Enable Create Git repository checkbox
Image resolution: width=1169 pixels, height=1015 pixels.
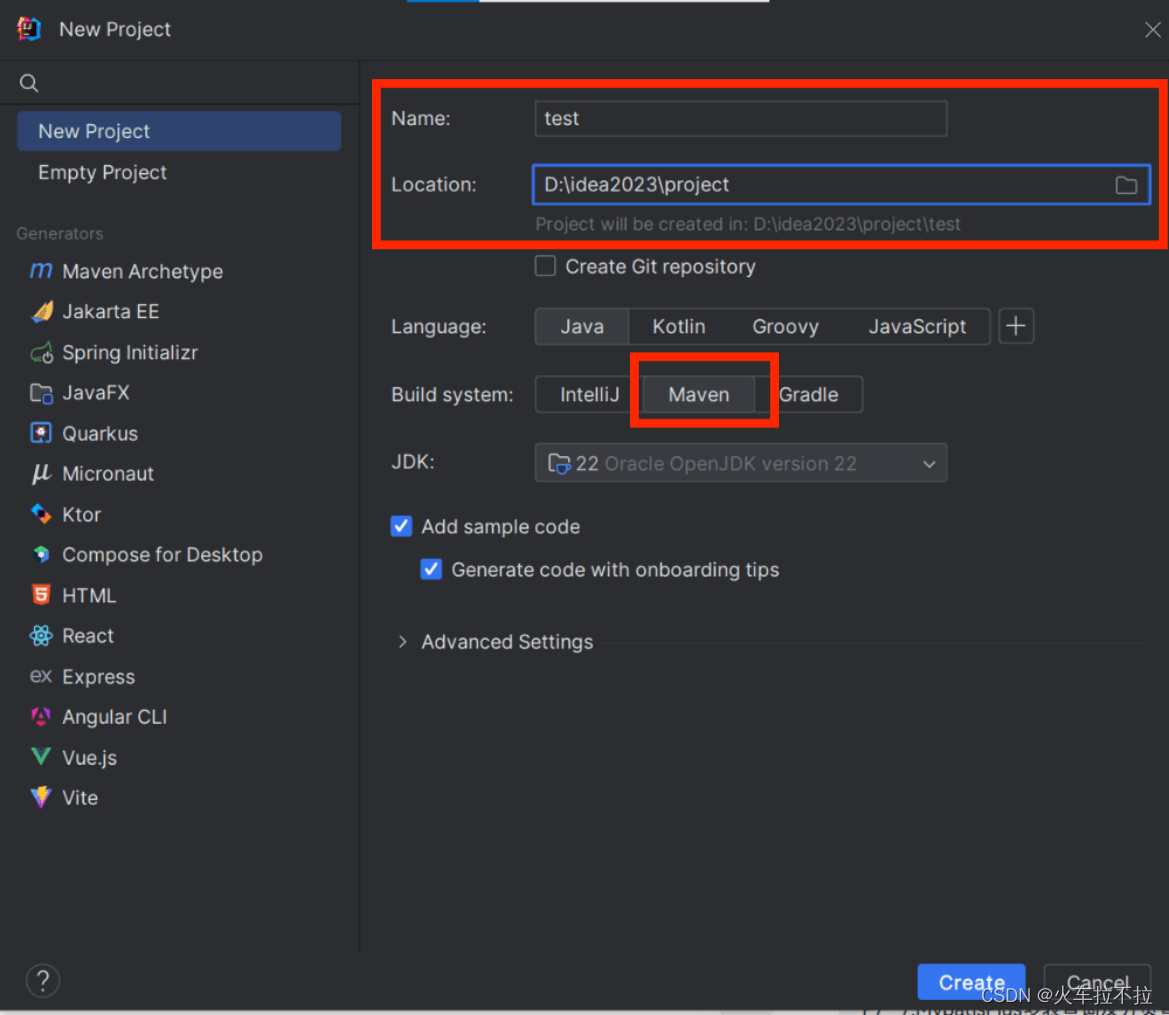(x=545, y=266)
